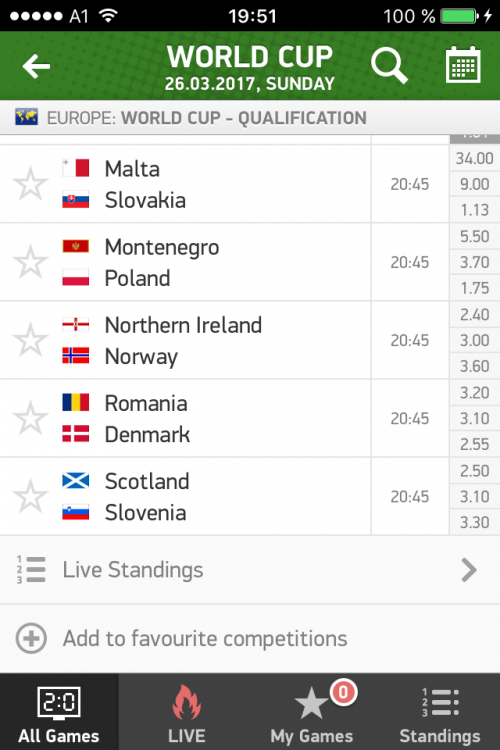Toggle favourite star for Montenegro vs Poland
Viewport: 500px width, 750px height.
pos(31,262)
